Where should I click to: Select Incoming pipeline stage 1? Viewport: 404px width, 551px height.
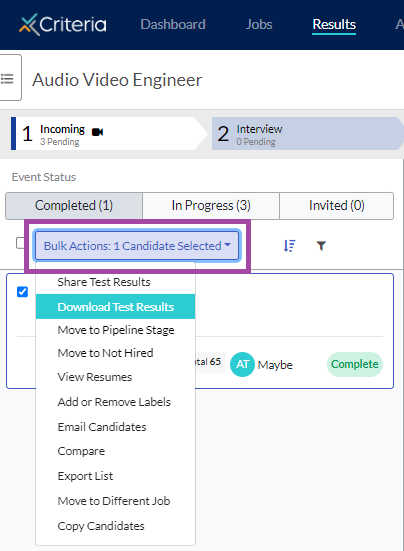(105, 134)
